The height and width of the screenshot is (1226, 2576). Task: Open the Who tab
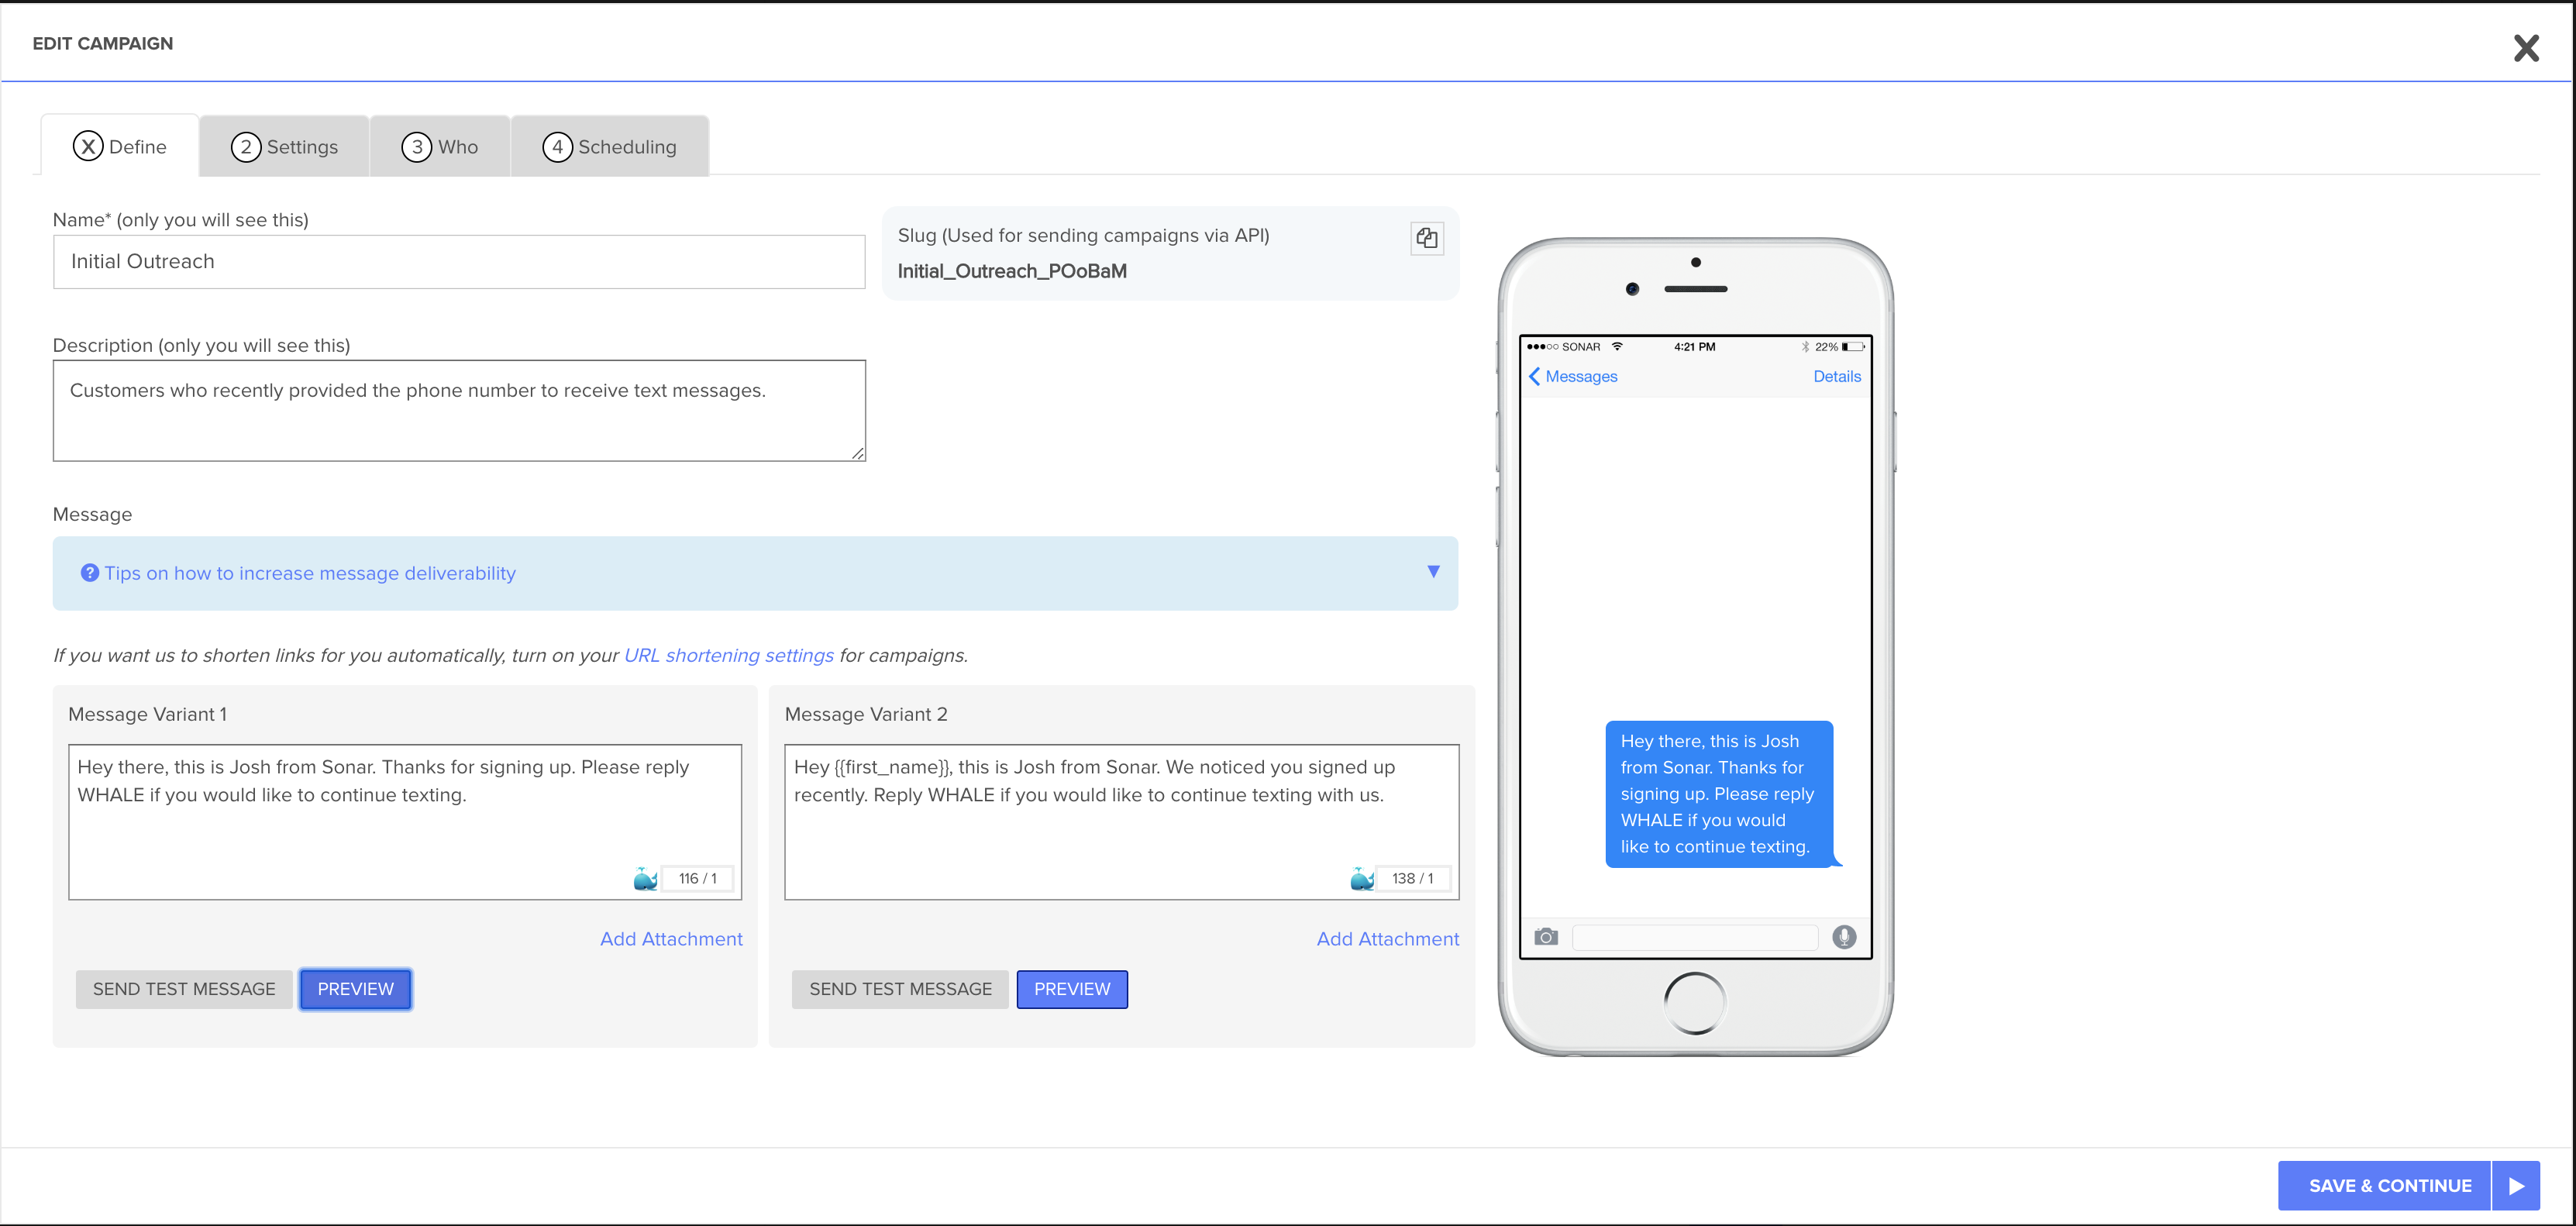pyautogui.click(x=440, y=147)
